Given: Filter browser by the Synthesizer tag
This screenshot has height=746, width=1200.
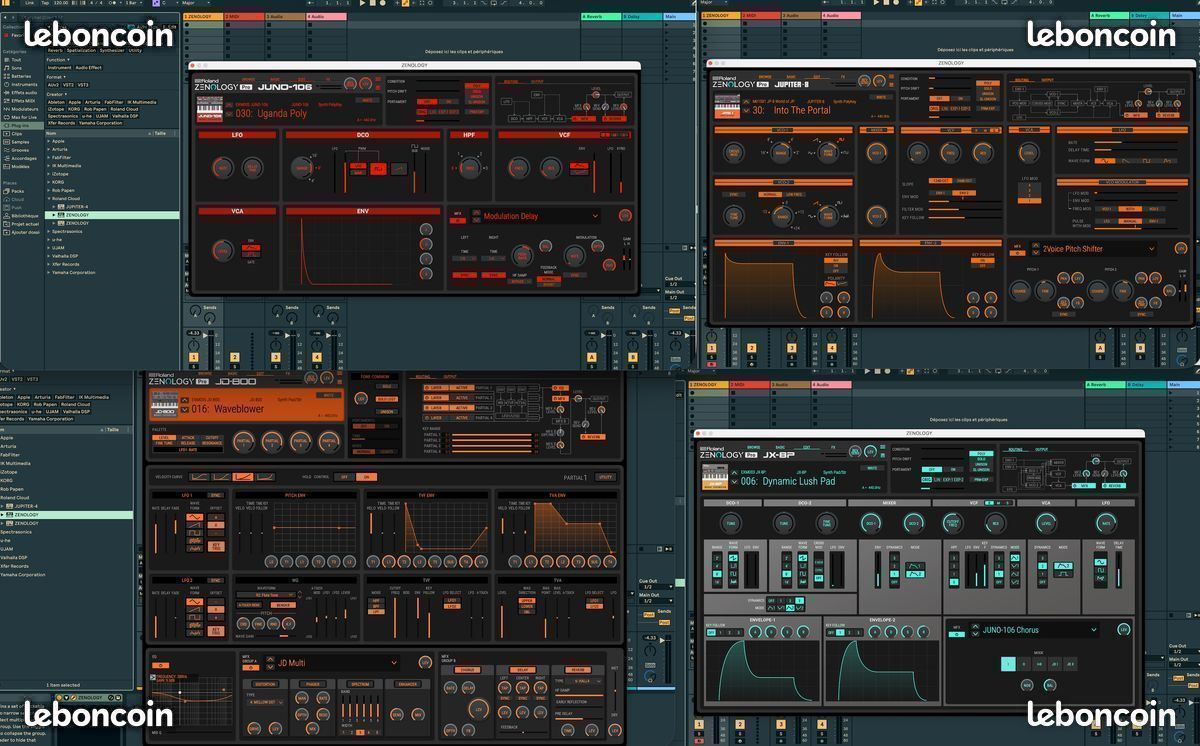Looking at the screenshot, I should 112,50.
